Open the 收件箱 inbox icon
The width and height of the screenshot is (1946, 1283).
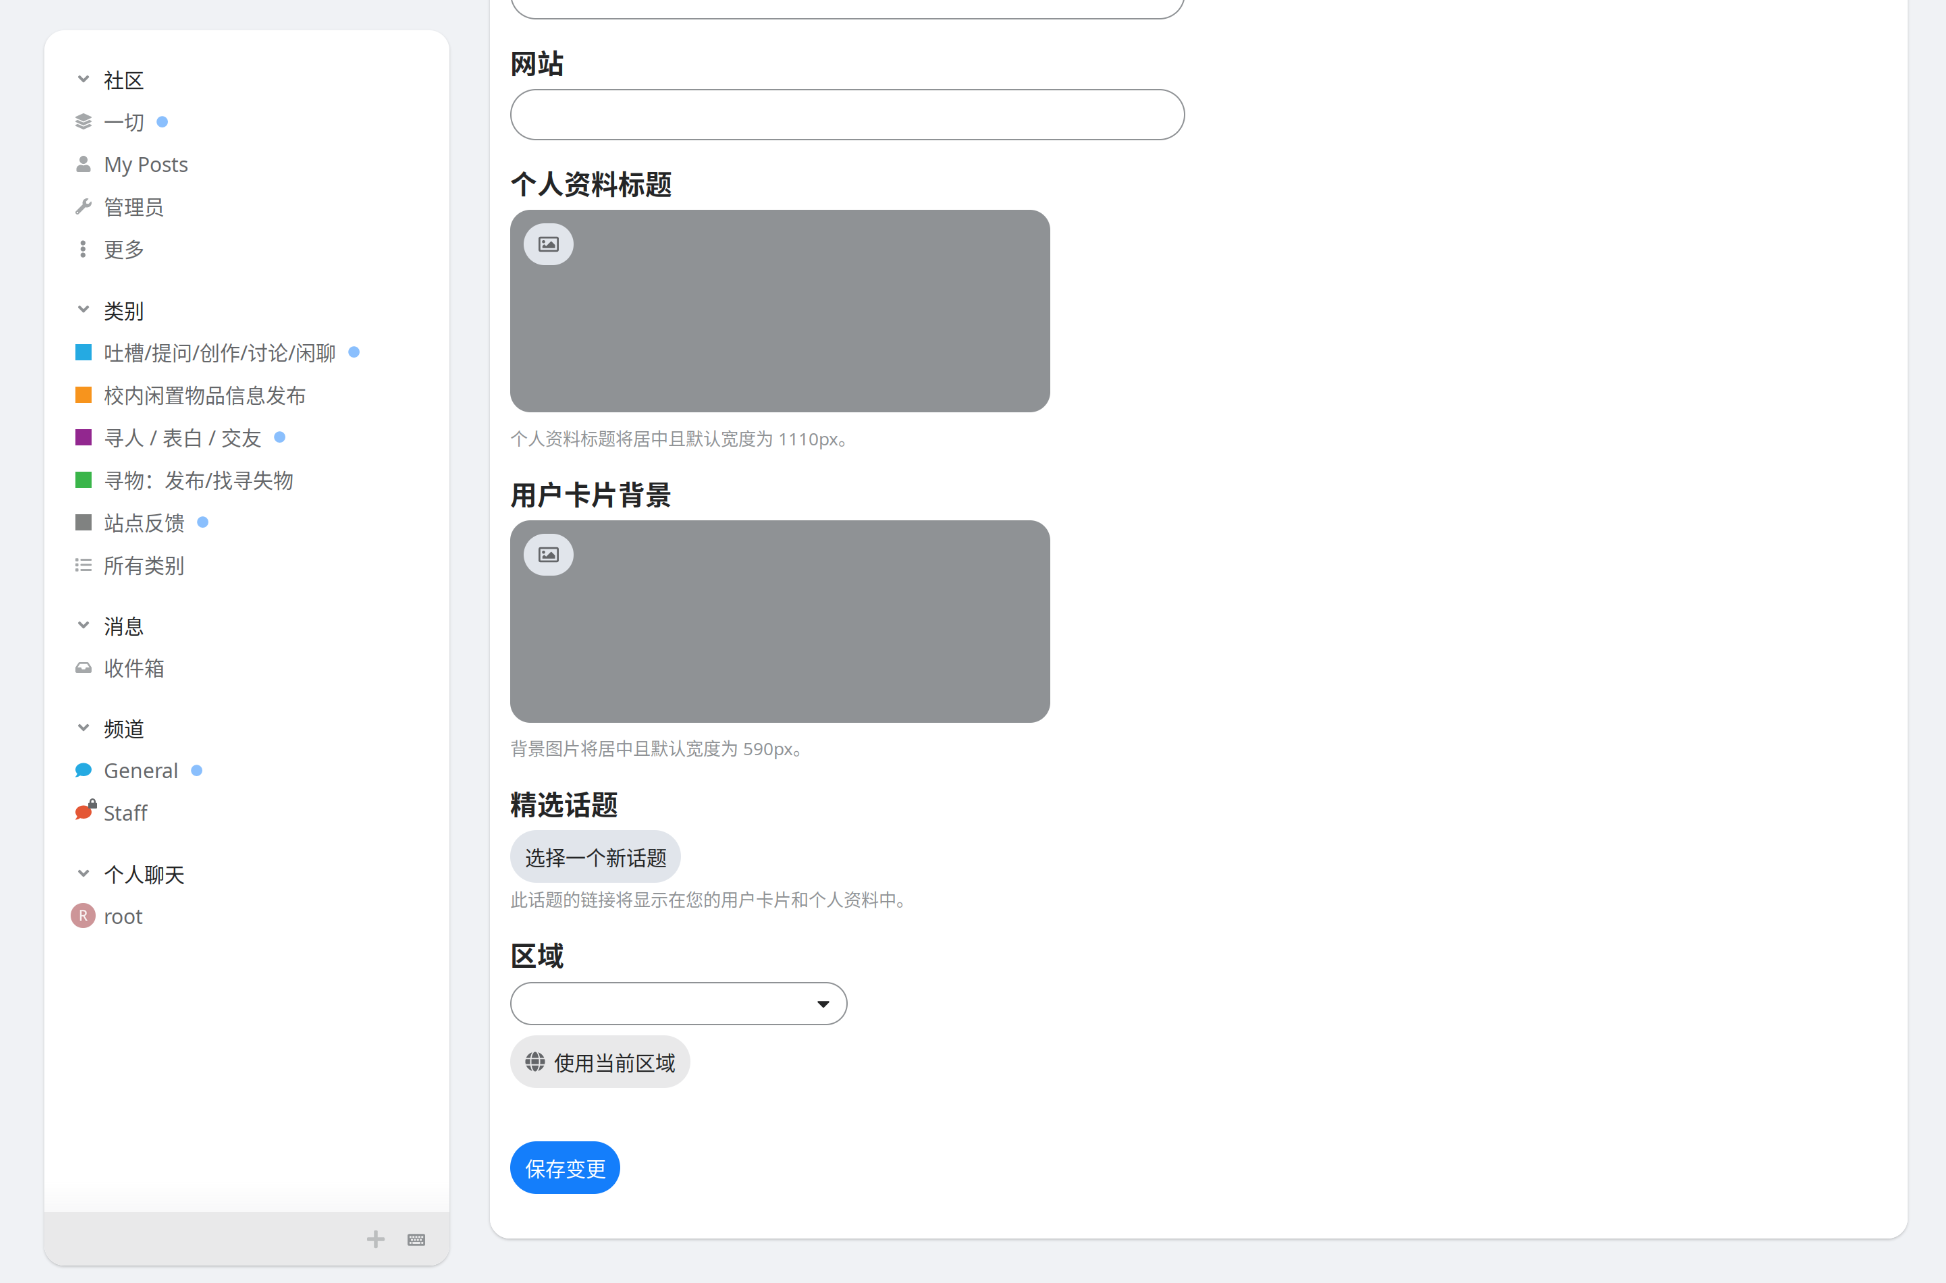[83, 668]
